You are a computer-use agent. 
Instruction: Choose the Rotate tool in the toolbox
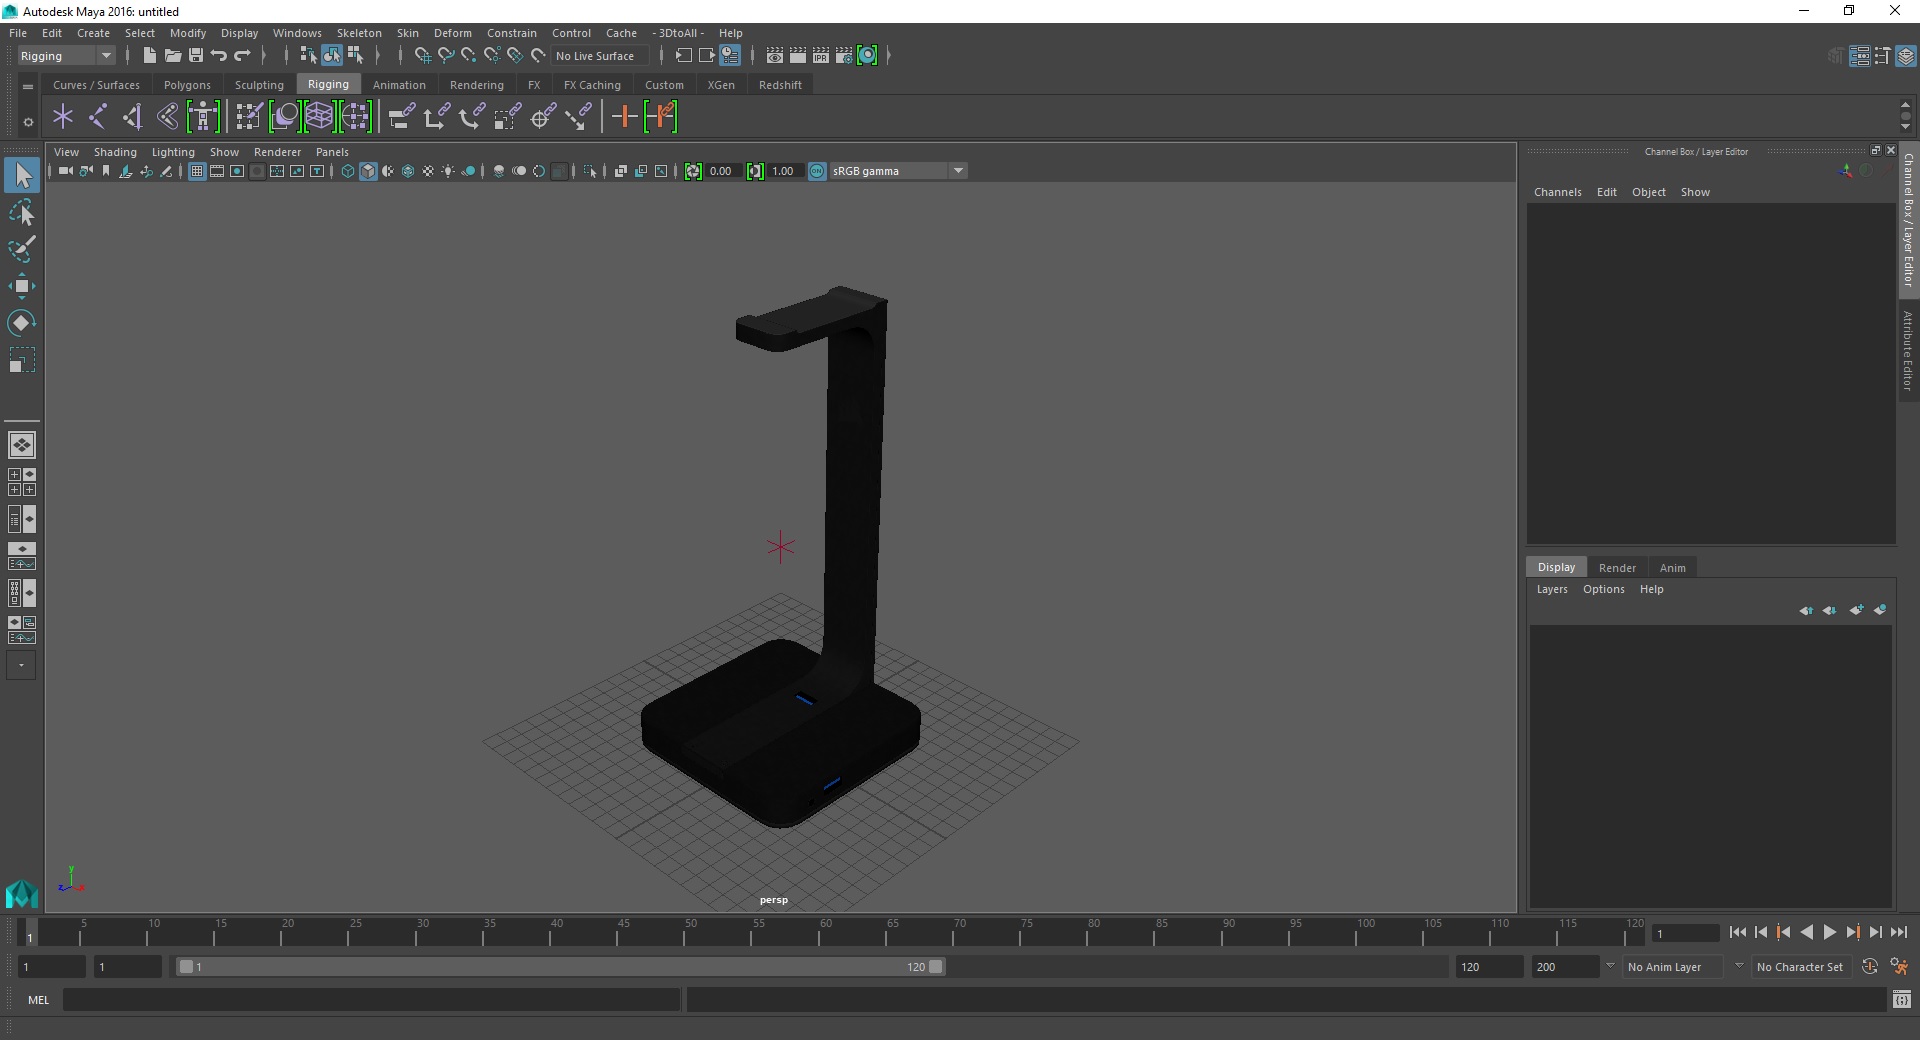pos(22,323)
